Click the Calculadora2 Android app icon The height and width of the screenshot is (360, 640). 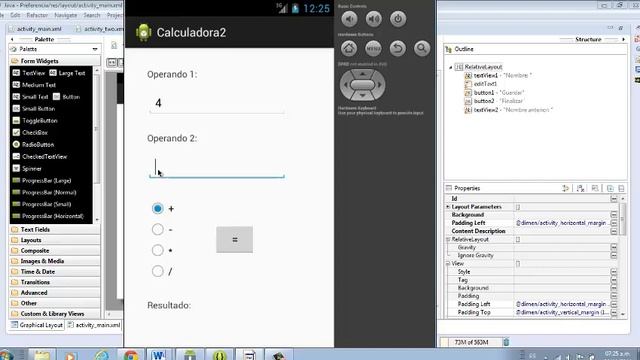pos(143,33)
